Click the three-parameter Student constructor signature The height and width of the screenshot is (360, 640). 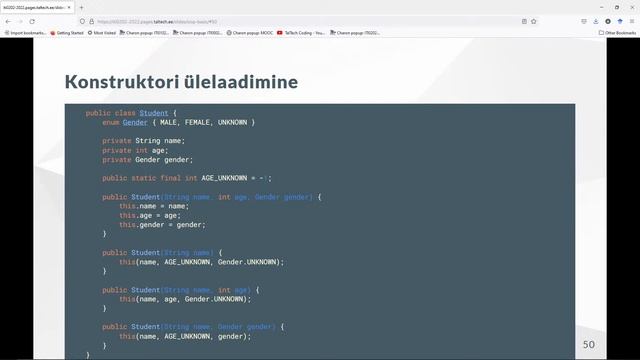[211, 197]
